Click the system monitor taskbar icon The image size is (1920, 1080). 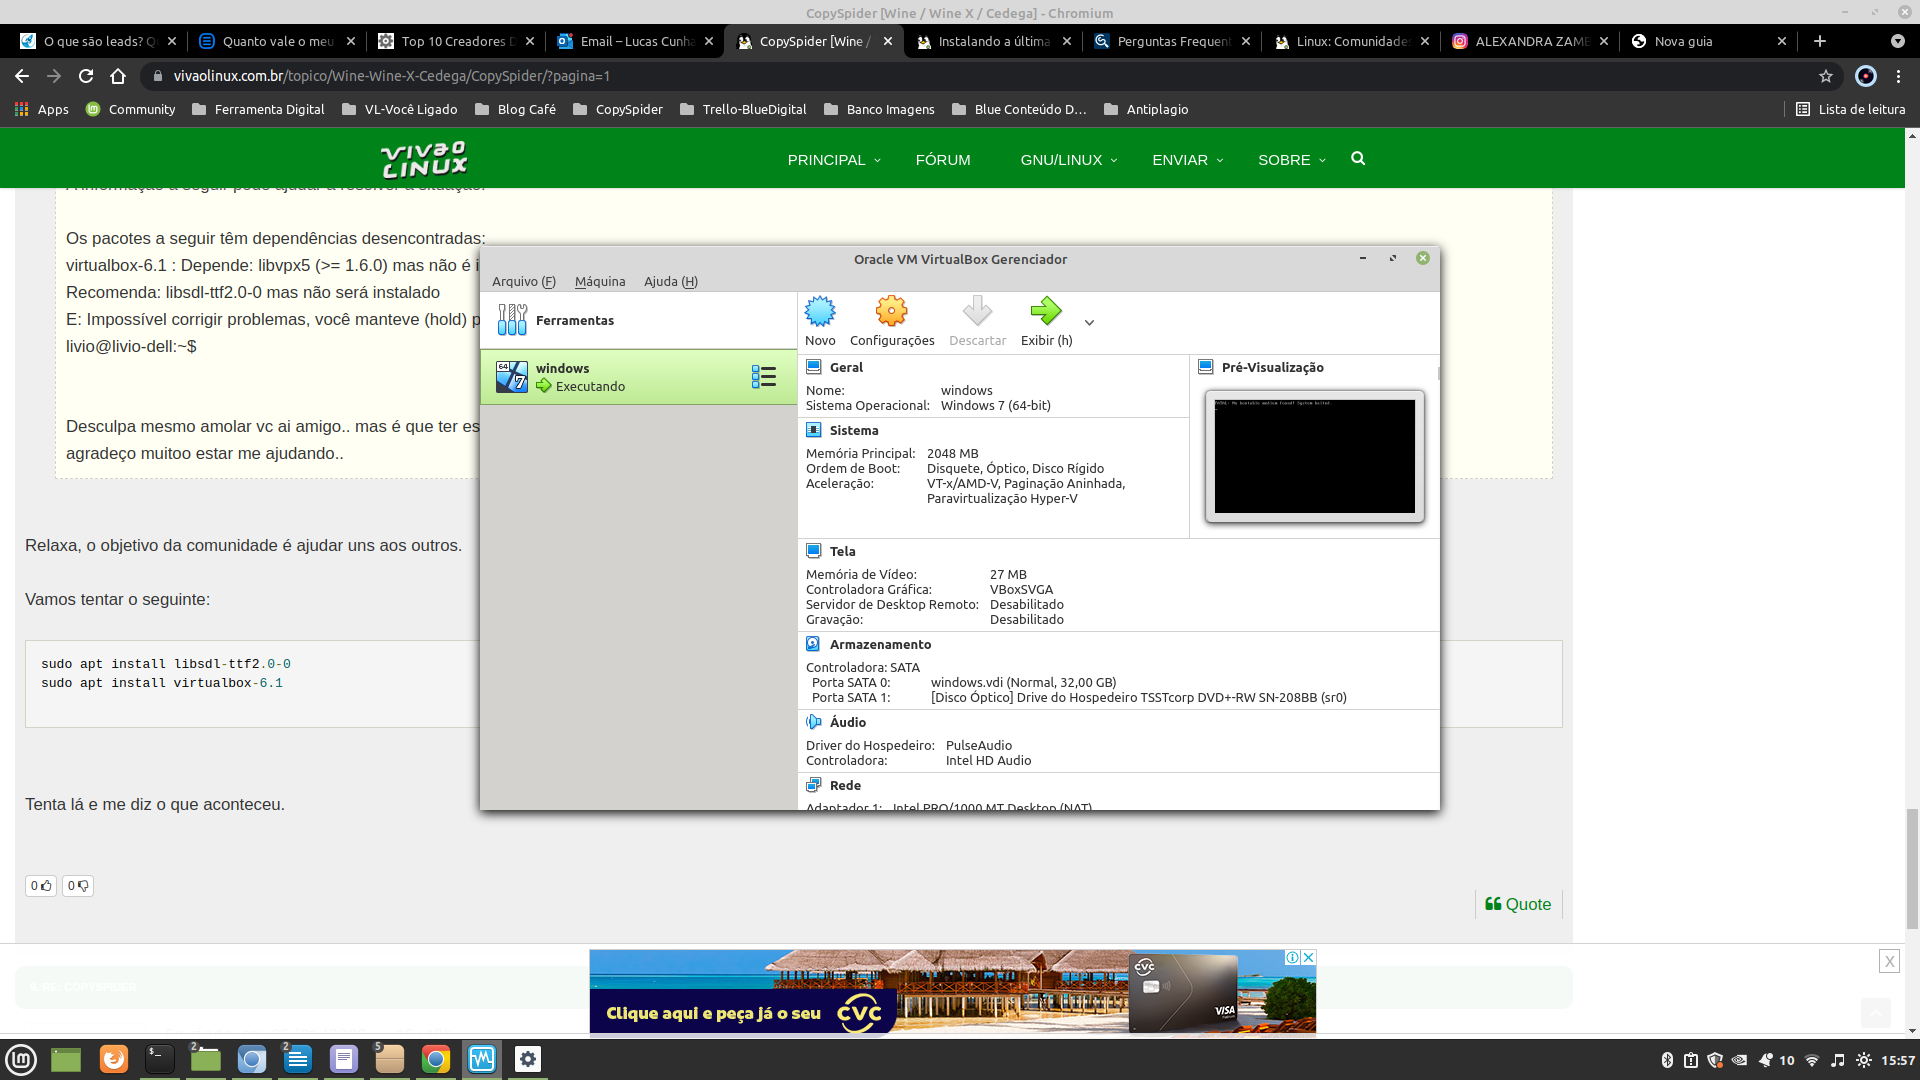[x=482, y=1059]
